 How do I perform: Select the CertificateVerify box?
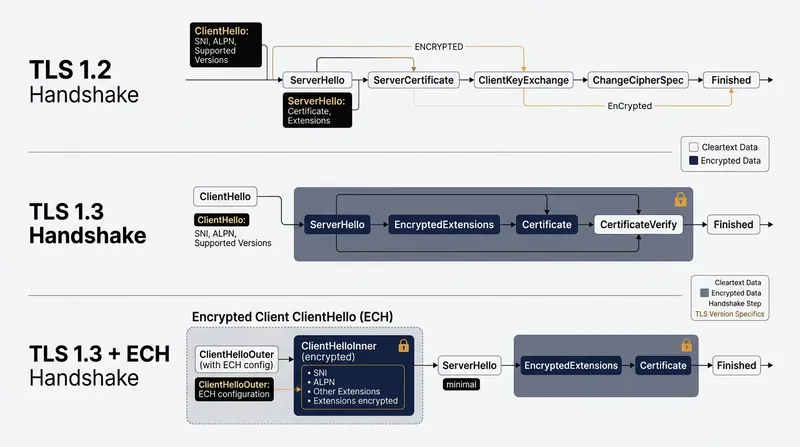pos(638,225)
